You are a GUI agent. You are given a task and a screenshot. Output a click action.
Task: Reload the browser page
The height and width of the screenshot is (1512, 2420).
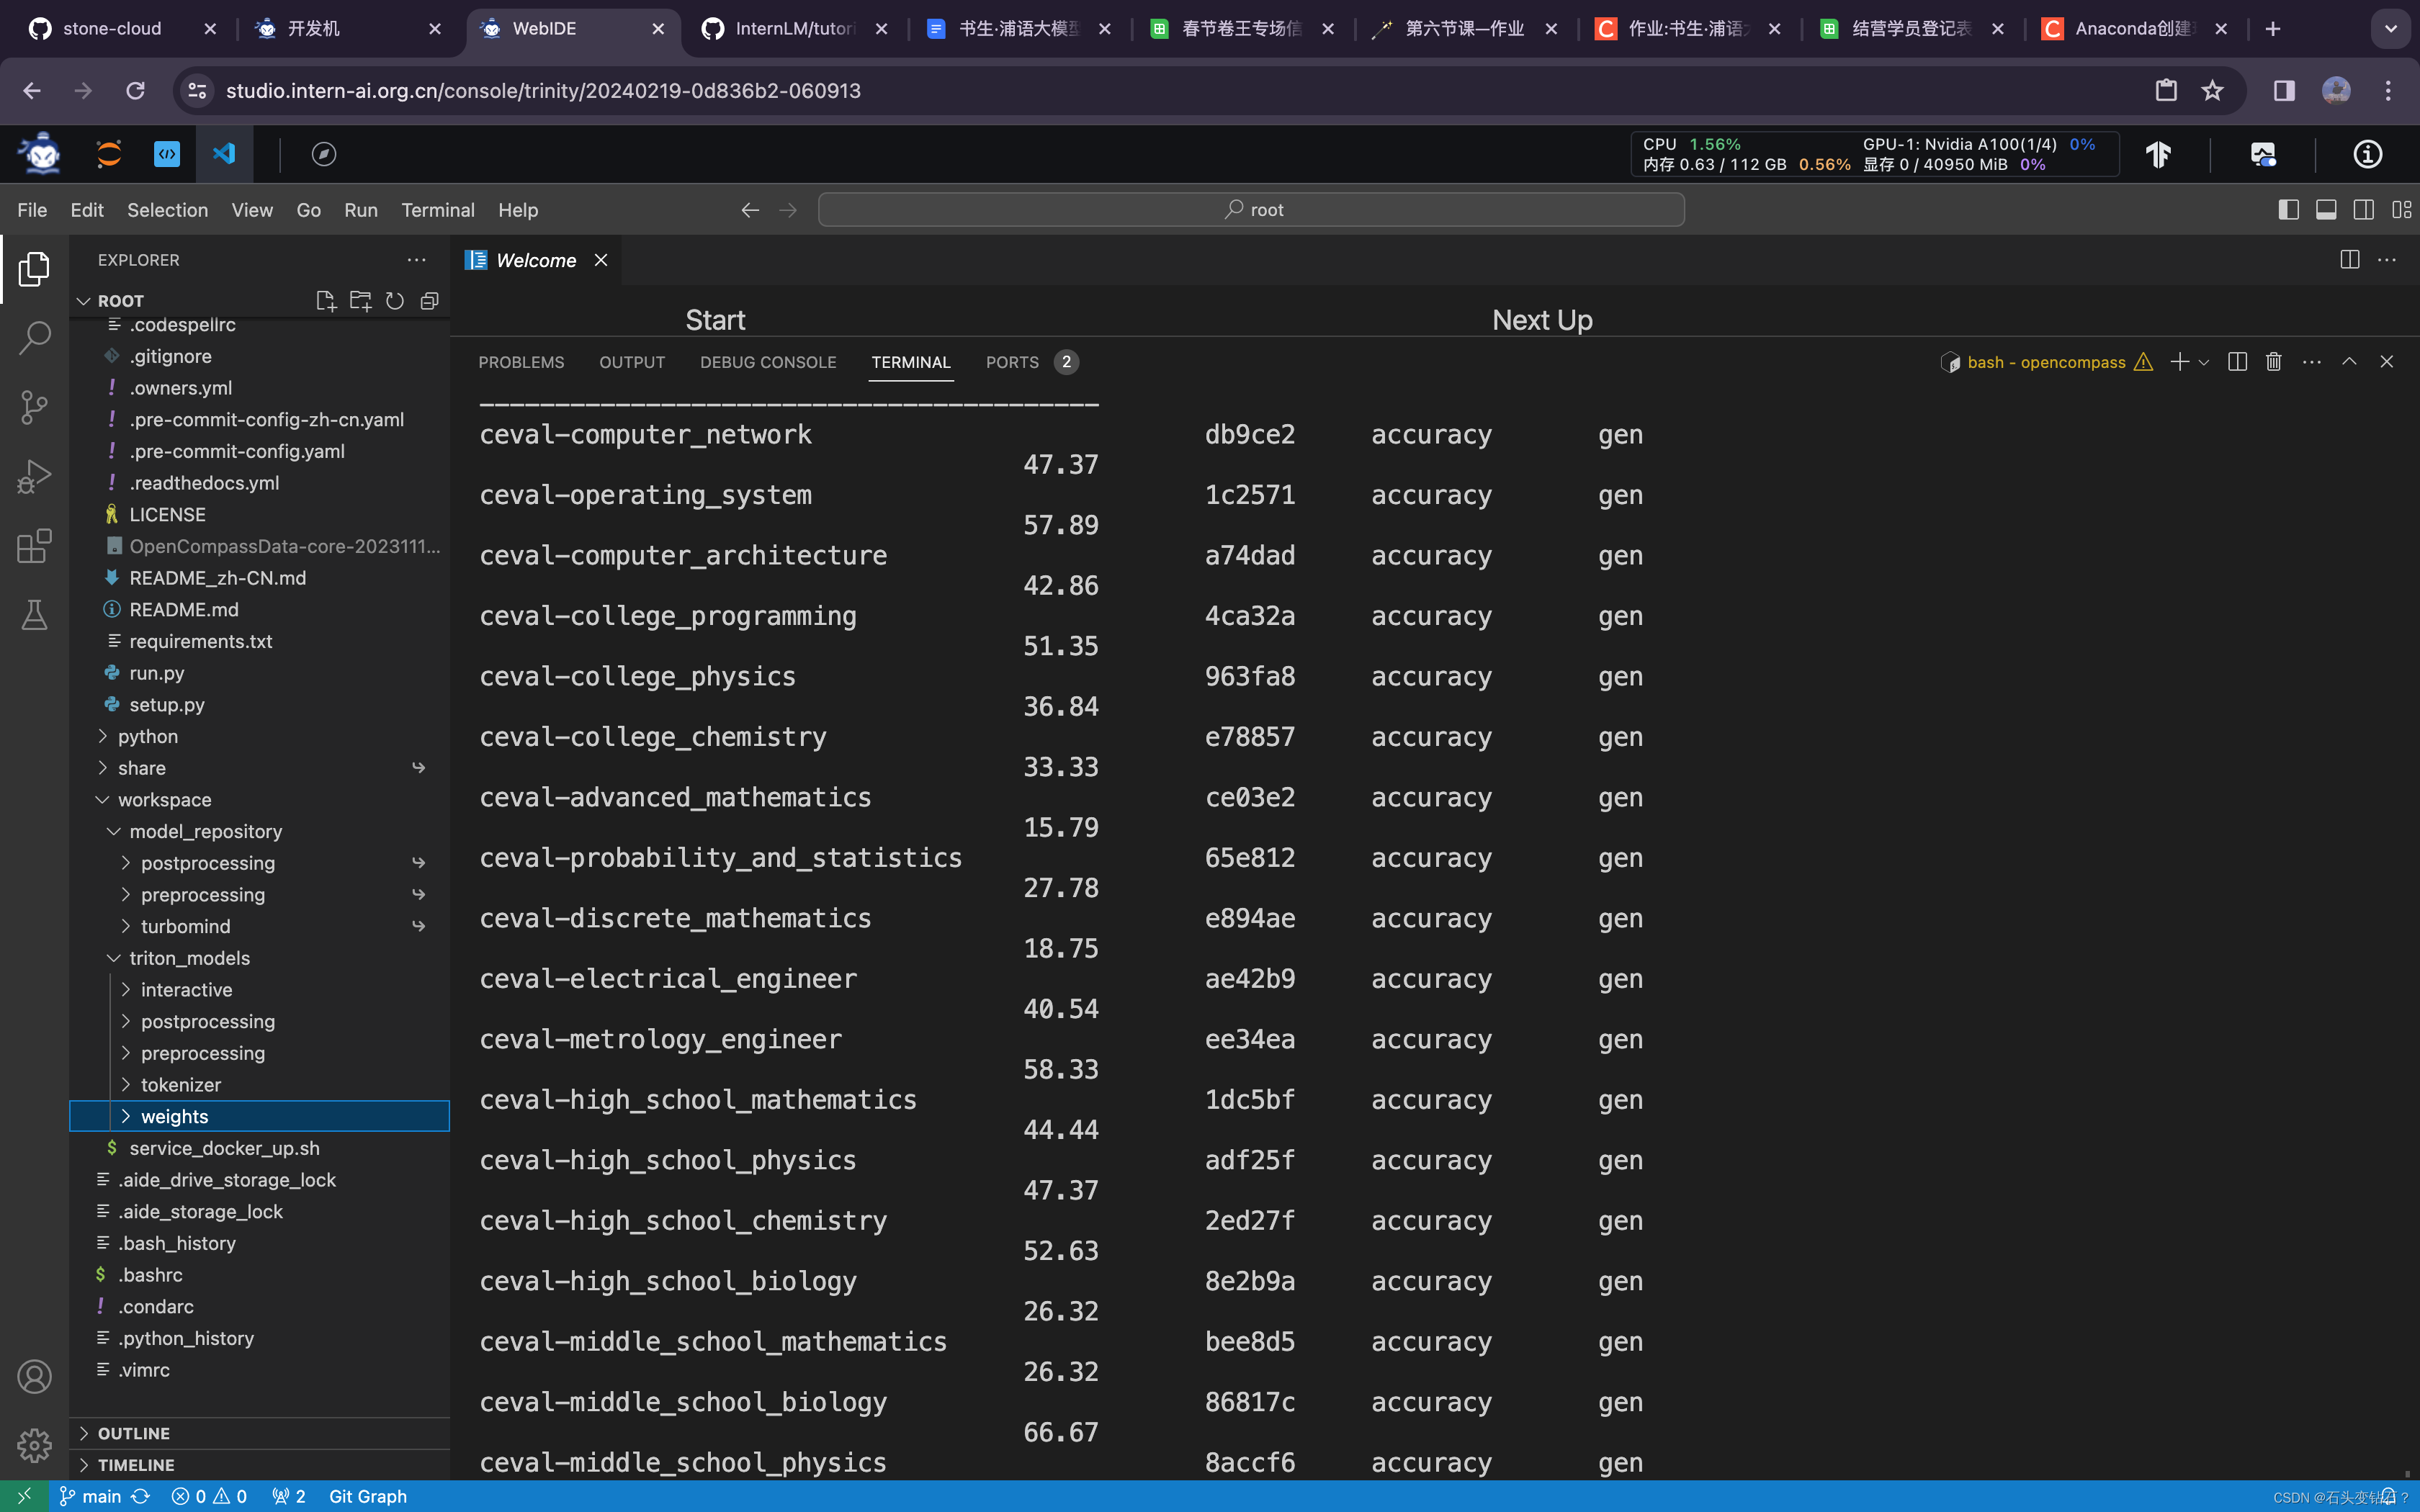click(x=135, y=91)
